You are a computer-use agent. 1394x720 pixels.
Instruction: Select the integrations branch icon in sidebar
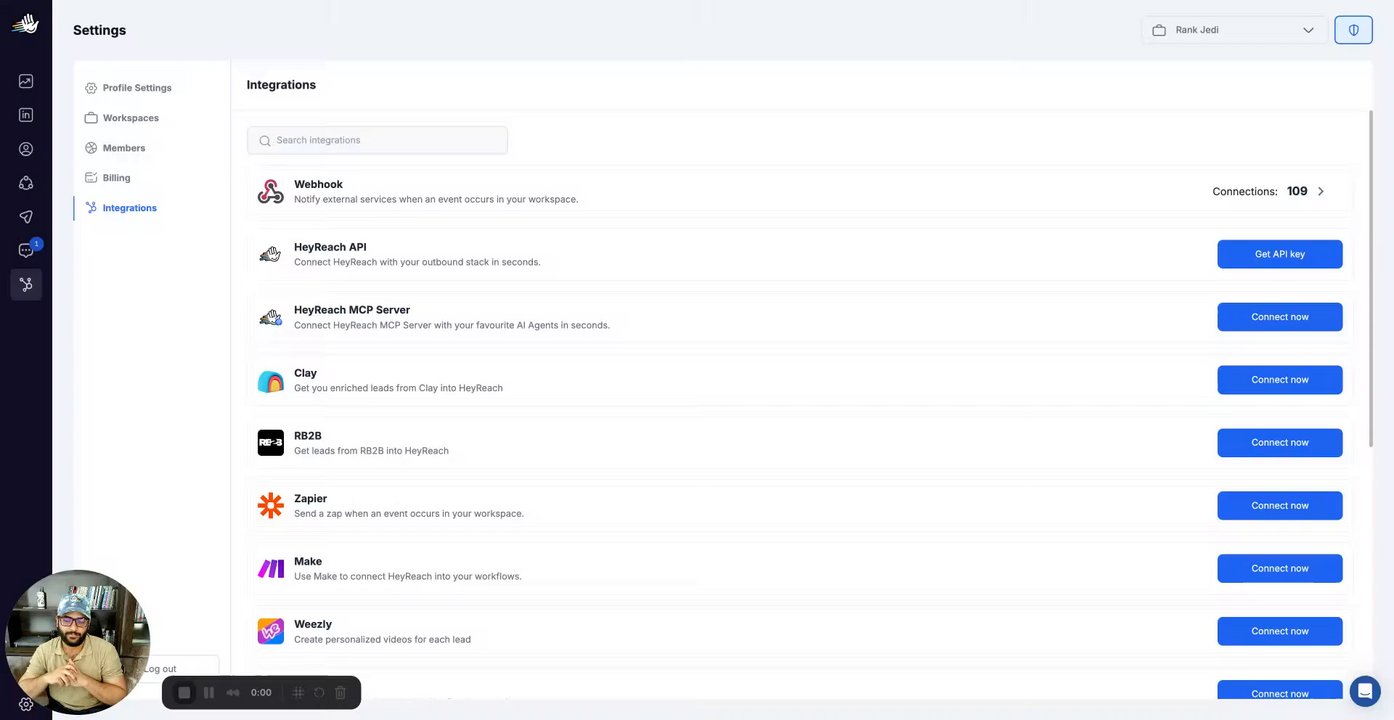click(26, 285)
